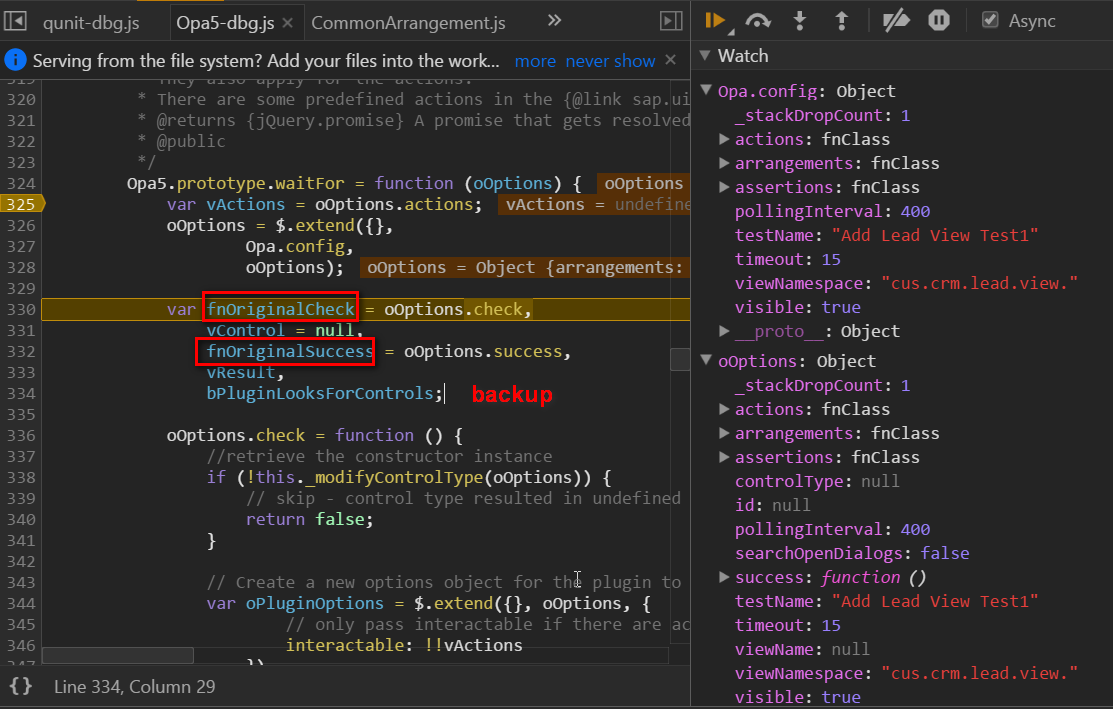Deactivate breakpoints
Image resolution: width=1113 pixels, height=709 pixels.
pos(896,21)
